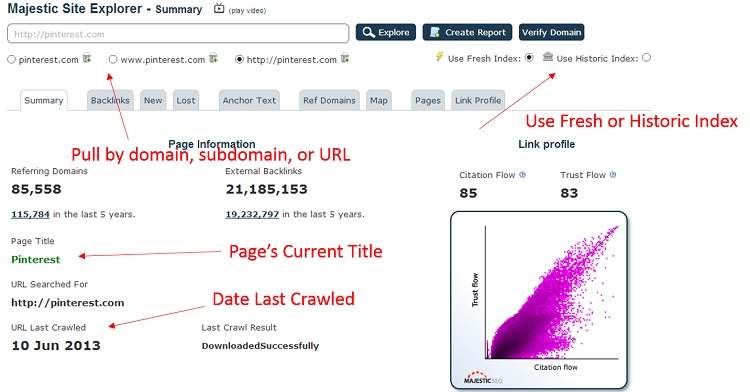Viewport: 750px width, 392px height.
Task: Click the Trust Flow help icon
Action: (x=613, y=174)
